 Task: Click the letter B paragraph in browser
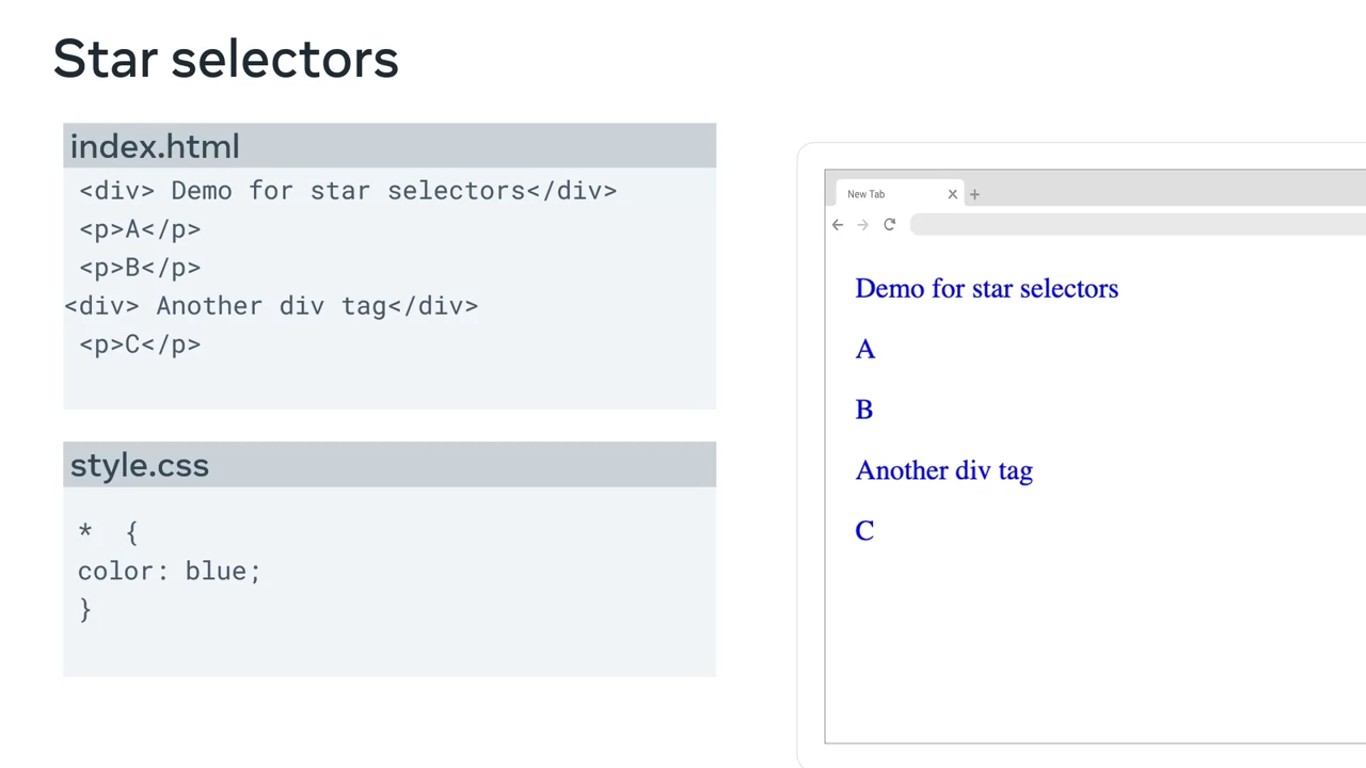(x=864, y=410)
